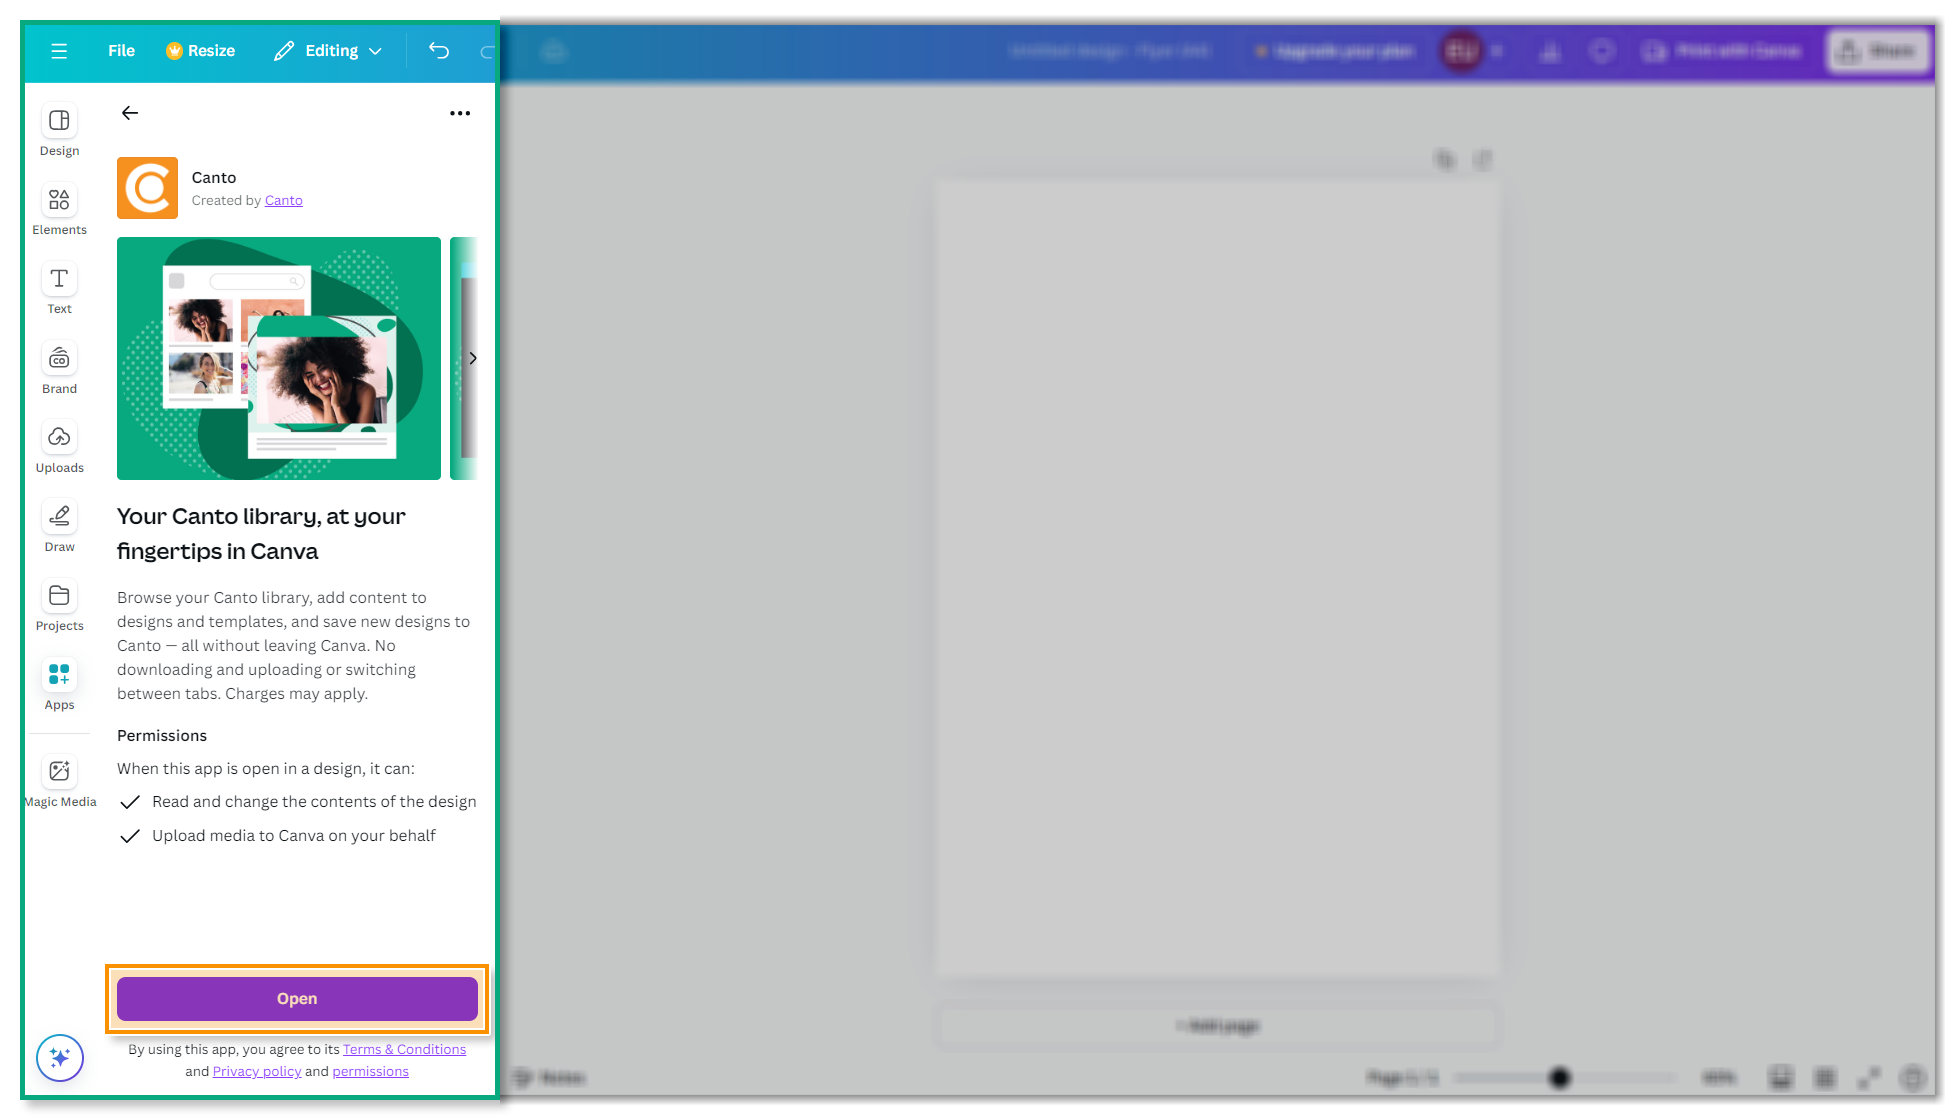Open the three-dot options menu

tap(460, 113)
